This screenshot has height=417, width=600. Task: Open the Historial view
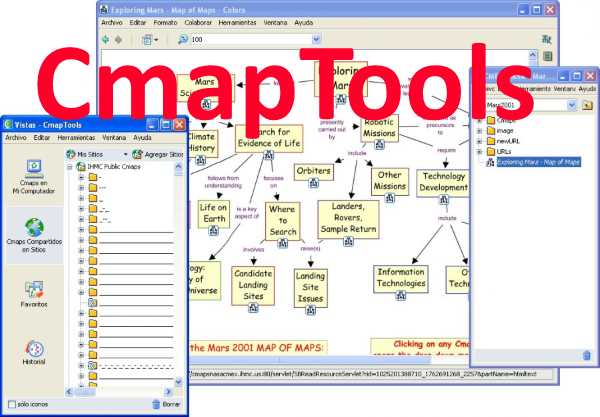coord(34,352)
